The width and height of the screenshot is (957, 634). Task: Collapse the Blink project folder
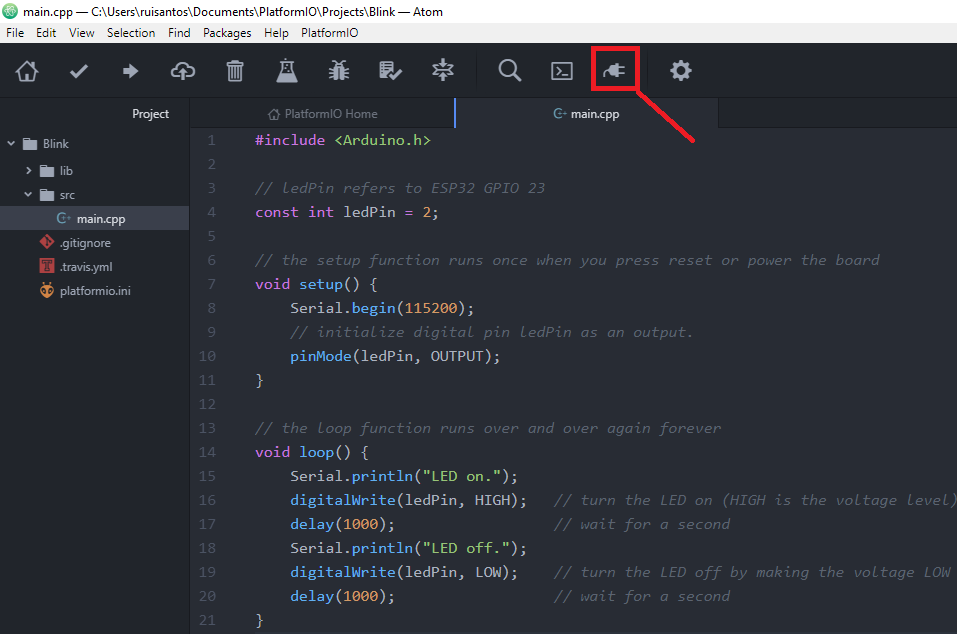pos(12,144)
